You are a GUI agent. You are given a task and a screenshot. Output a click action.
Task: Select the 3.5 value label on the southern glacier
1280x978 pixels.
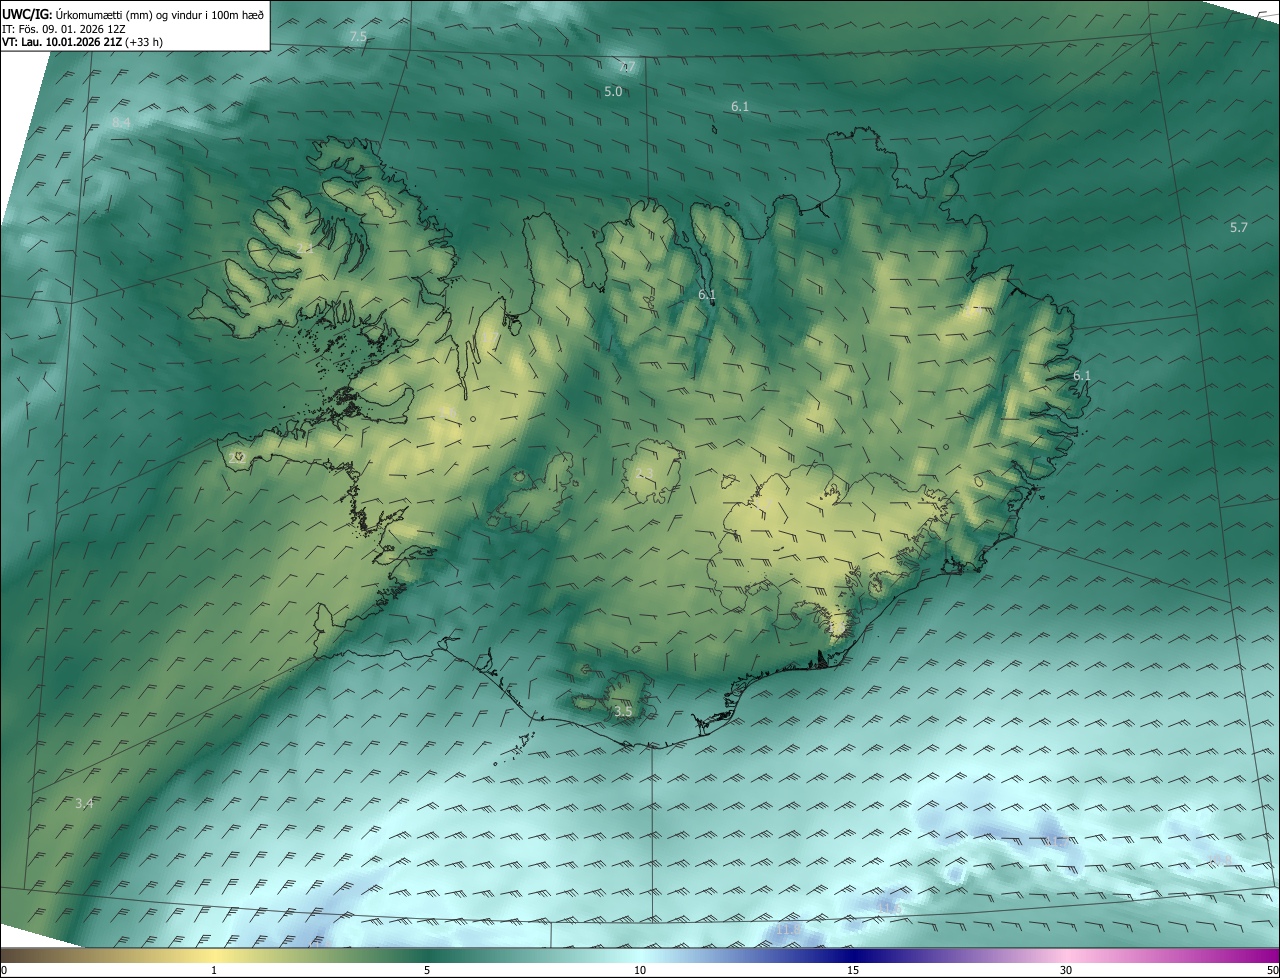coord(623,711)
